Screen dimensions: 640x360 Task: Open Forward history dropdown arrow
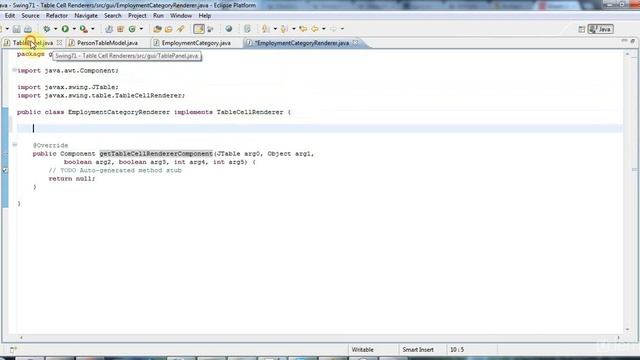tap(342, 29)
